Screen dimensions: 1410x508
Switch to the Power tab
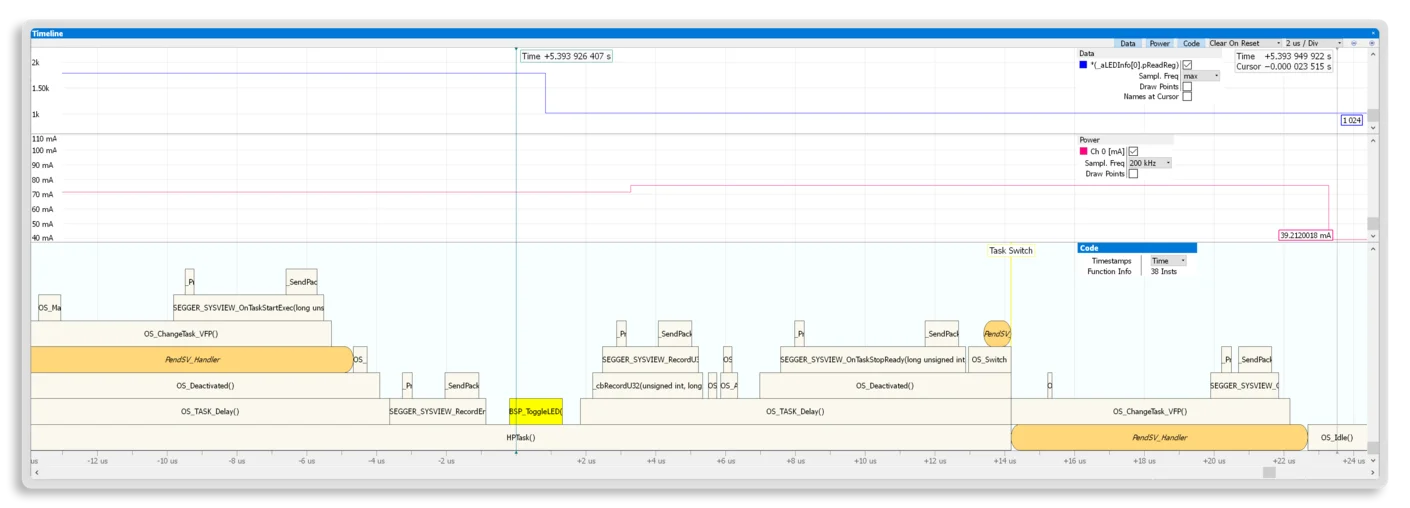[1159, 44]
